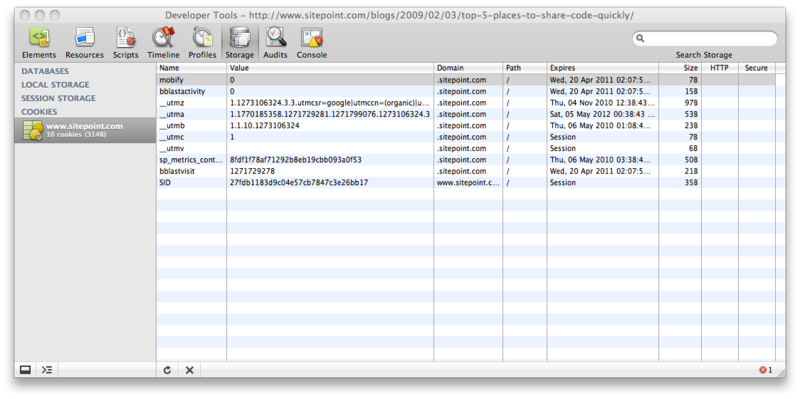
Task: Delete the selected cookie
Action: click(x=189, y=370)
